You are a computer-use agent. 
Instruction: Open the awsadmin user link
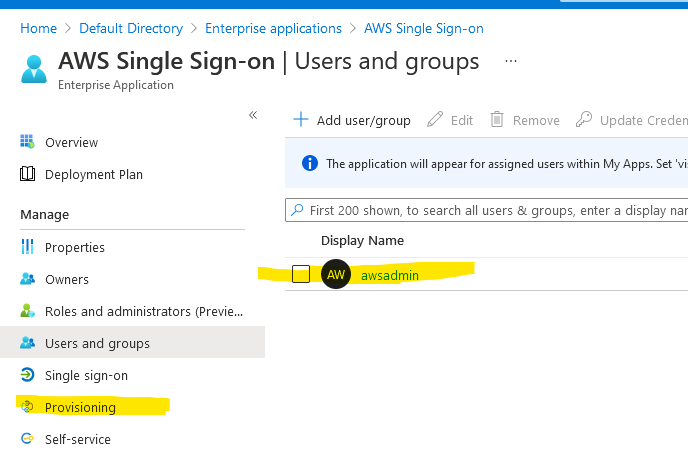390,275
